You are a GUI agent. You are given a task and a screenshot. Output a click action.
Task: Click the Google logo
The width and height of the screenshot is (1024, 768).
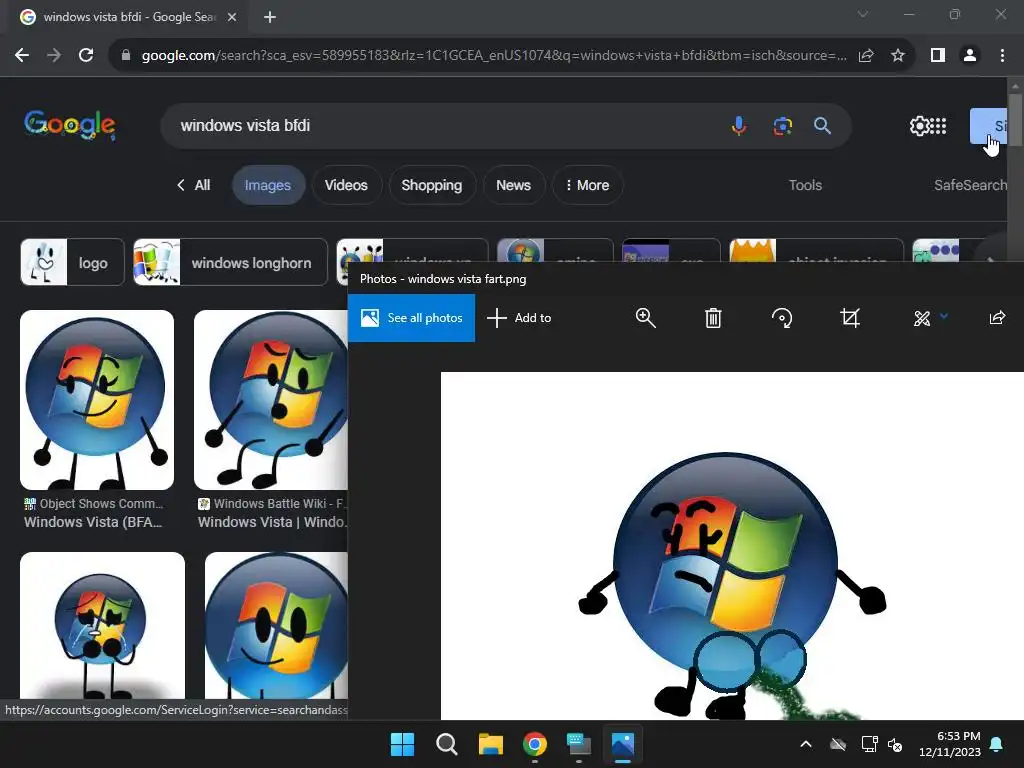tap(70, 124)
